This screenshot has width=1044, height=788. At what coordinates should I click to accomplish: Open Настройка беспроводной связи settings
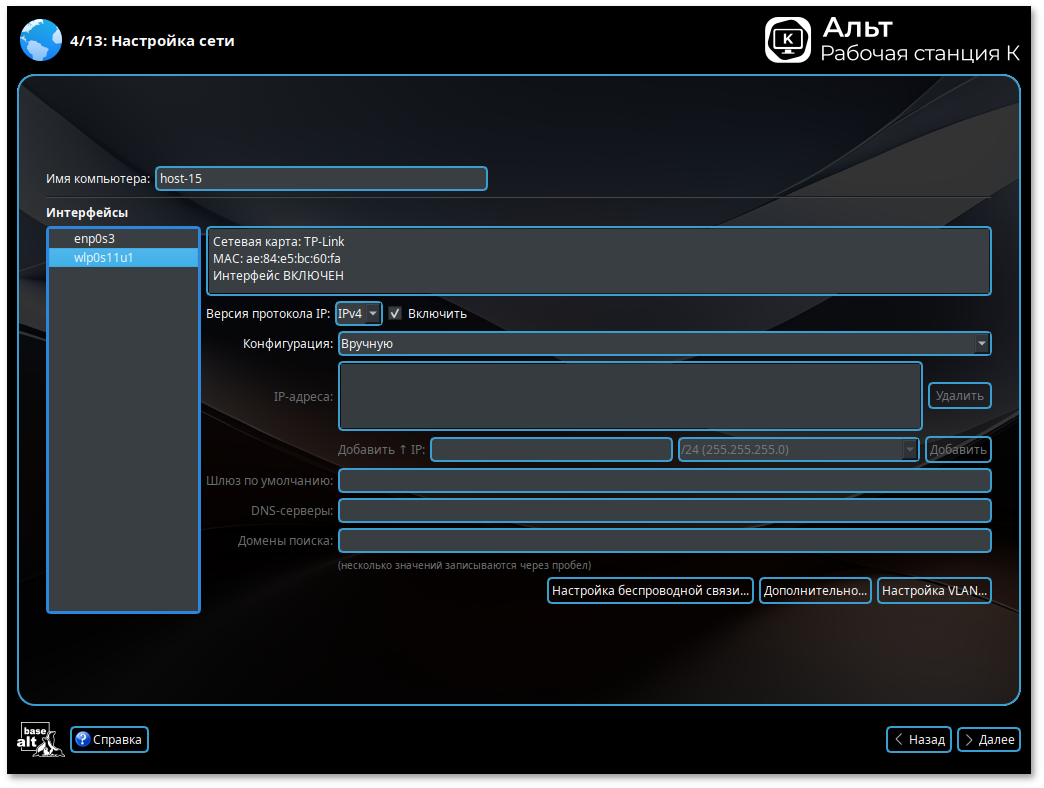(x=650, y=591)
